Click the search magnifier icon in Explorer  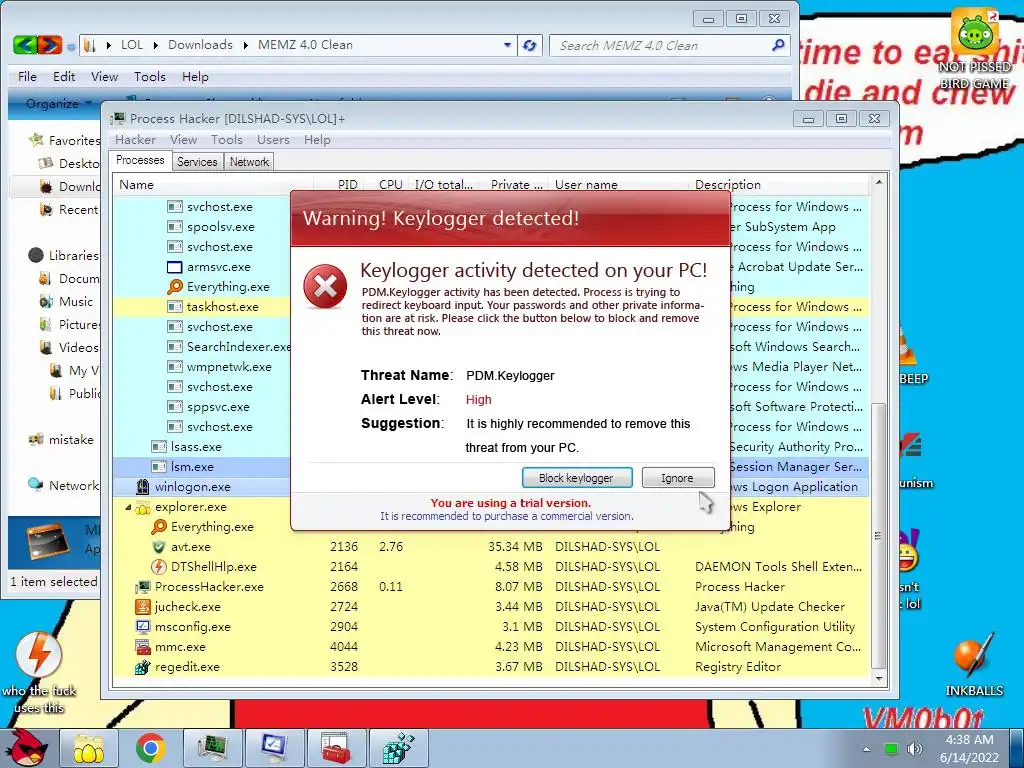tap(778, 45)
